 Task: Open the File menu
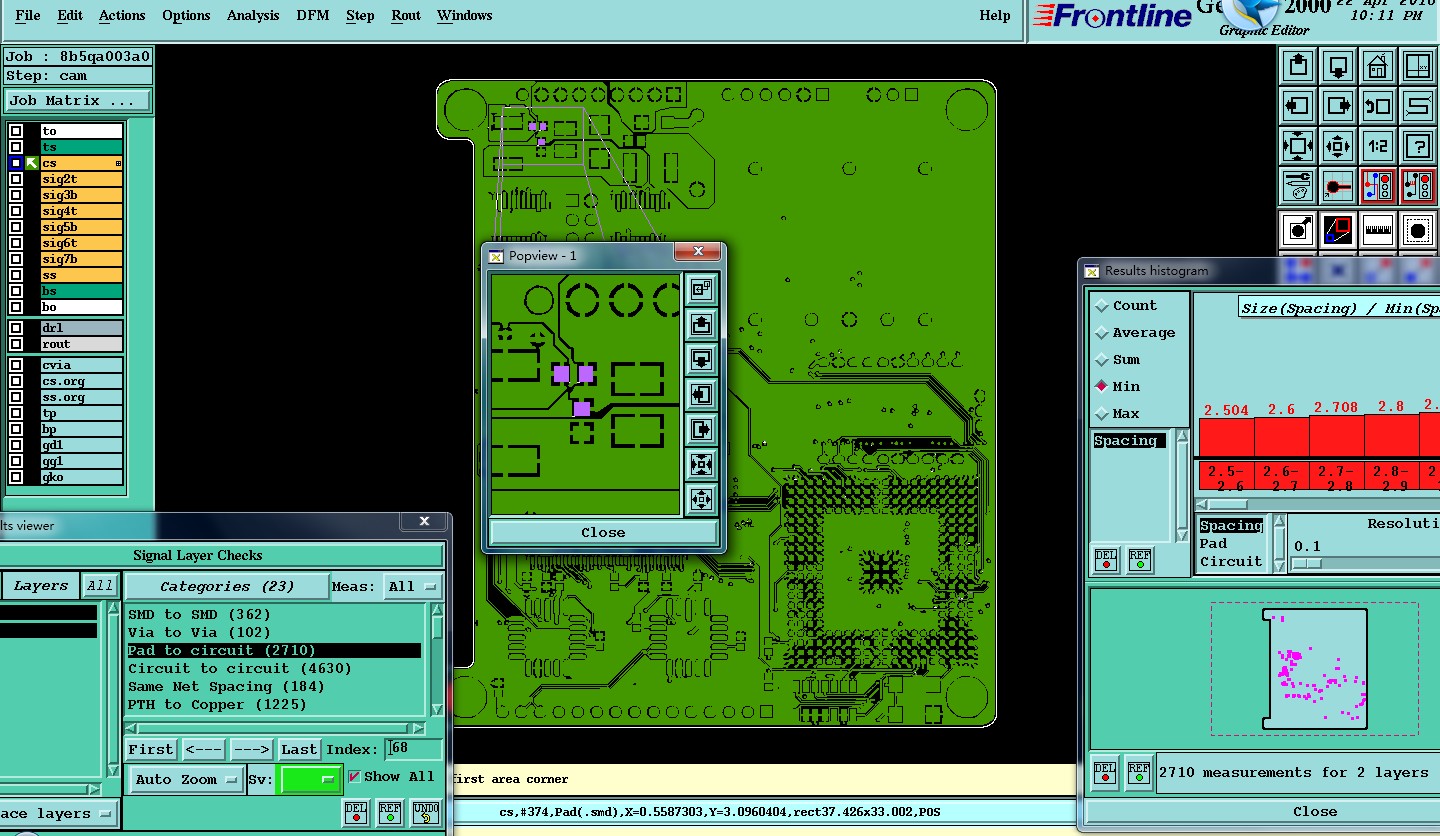28,15
